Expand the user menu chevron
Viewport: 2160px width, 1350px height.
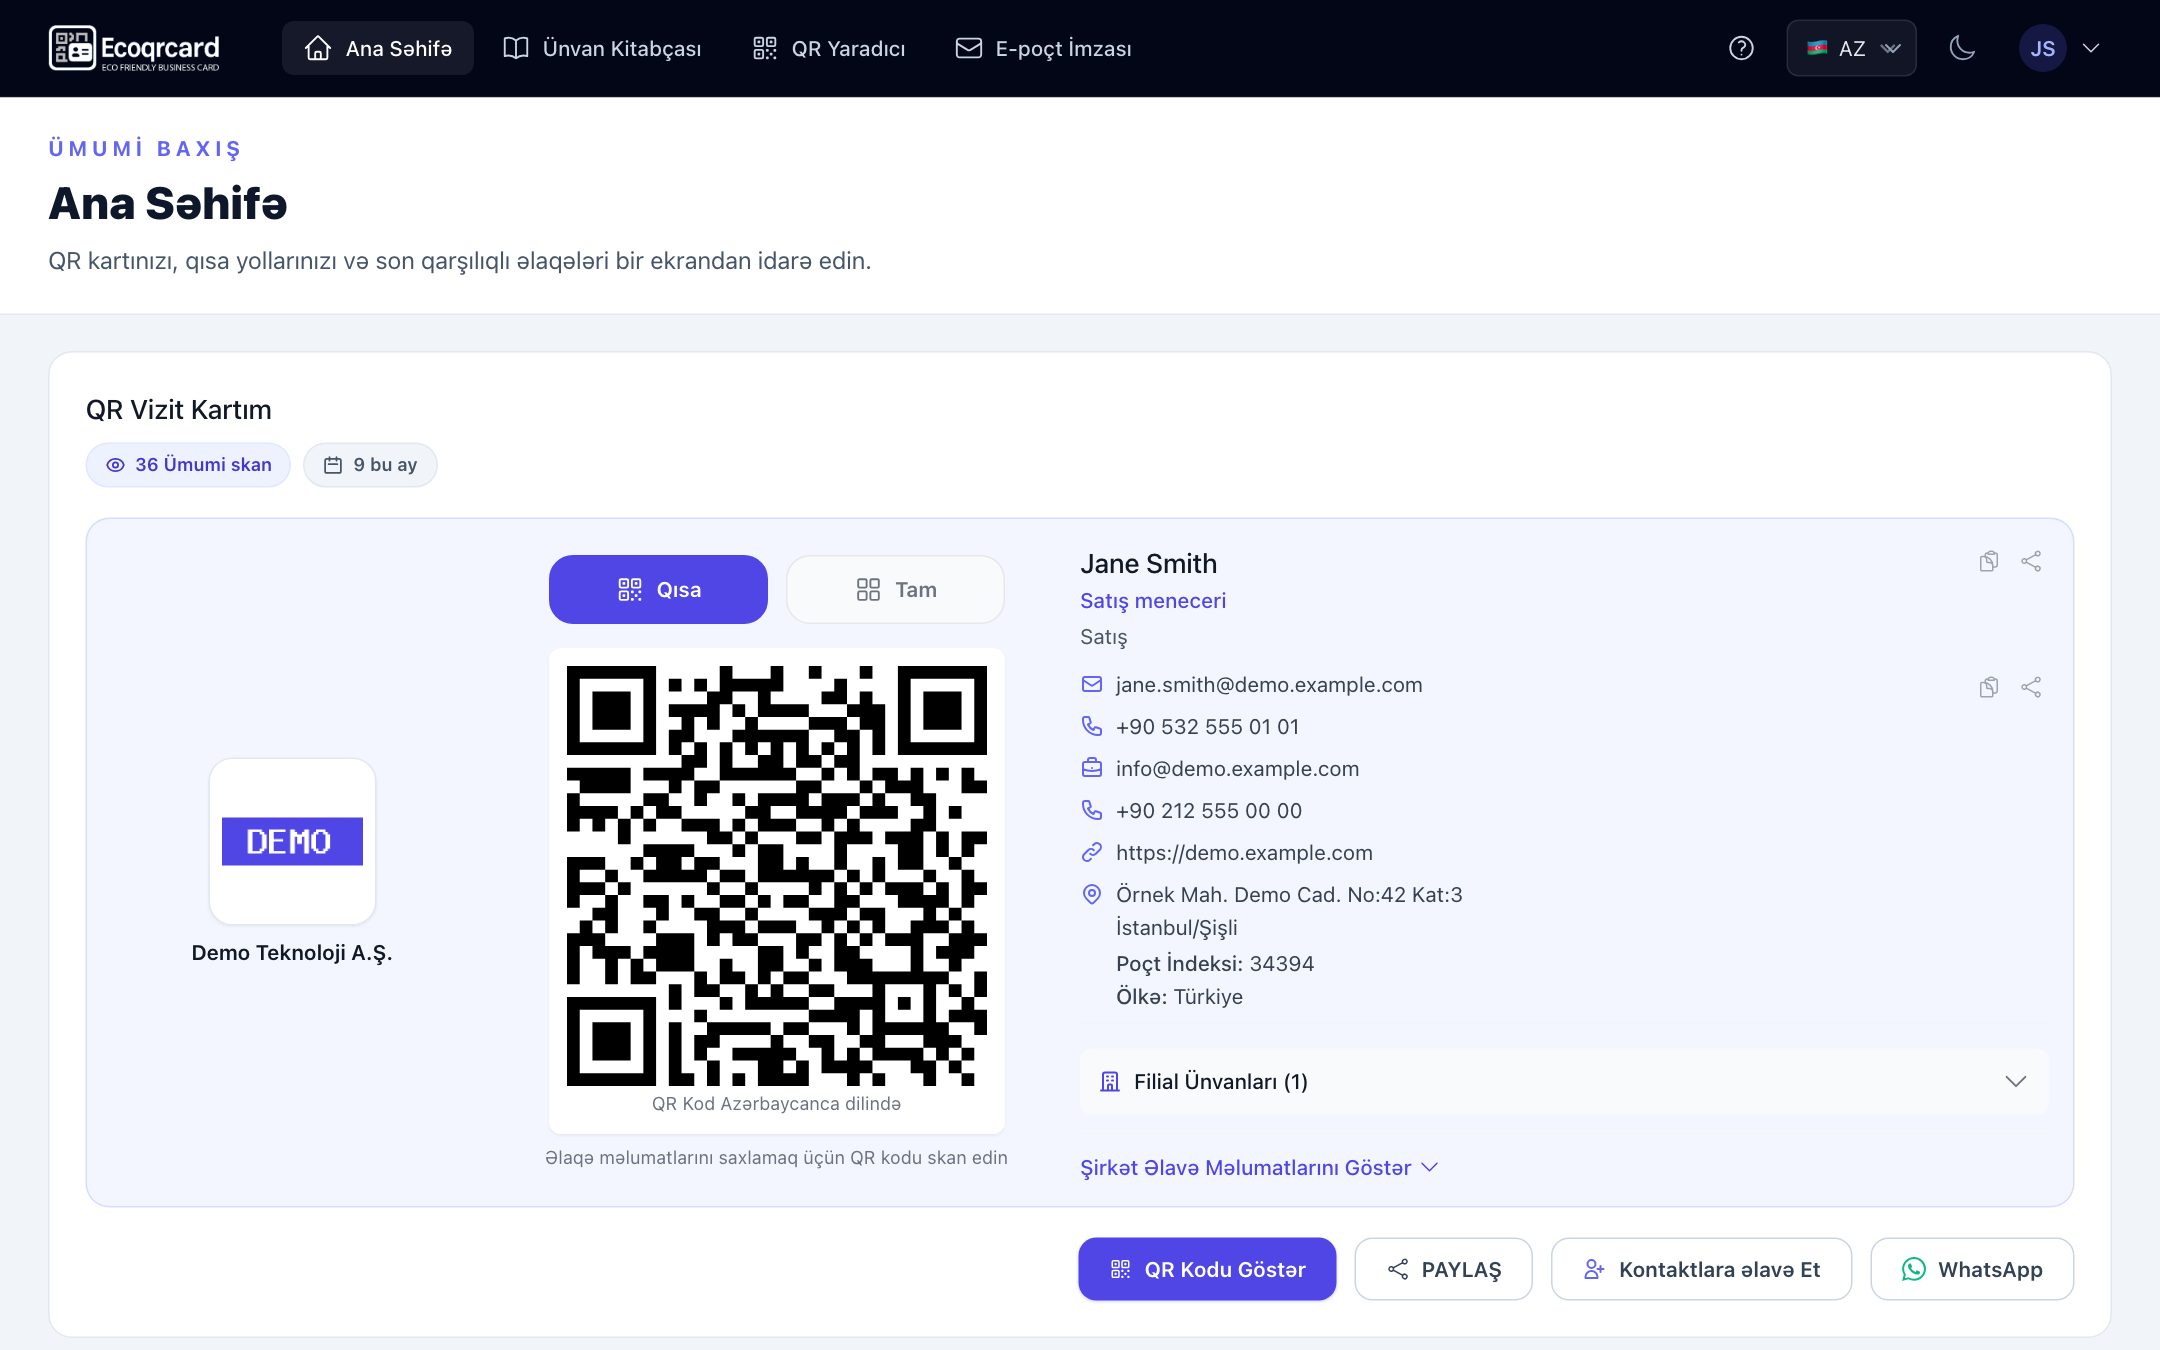(2091, 48)
